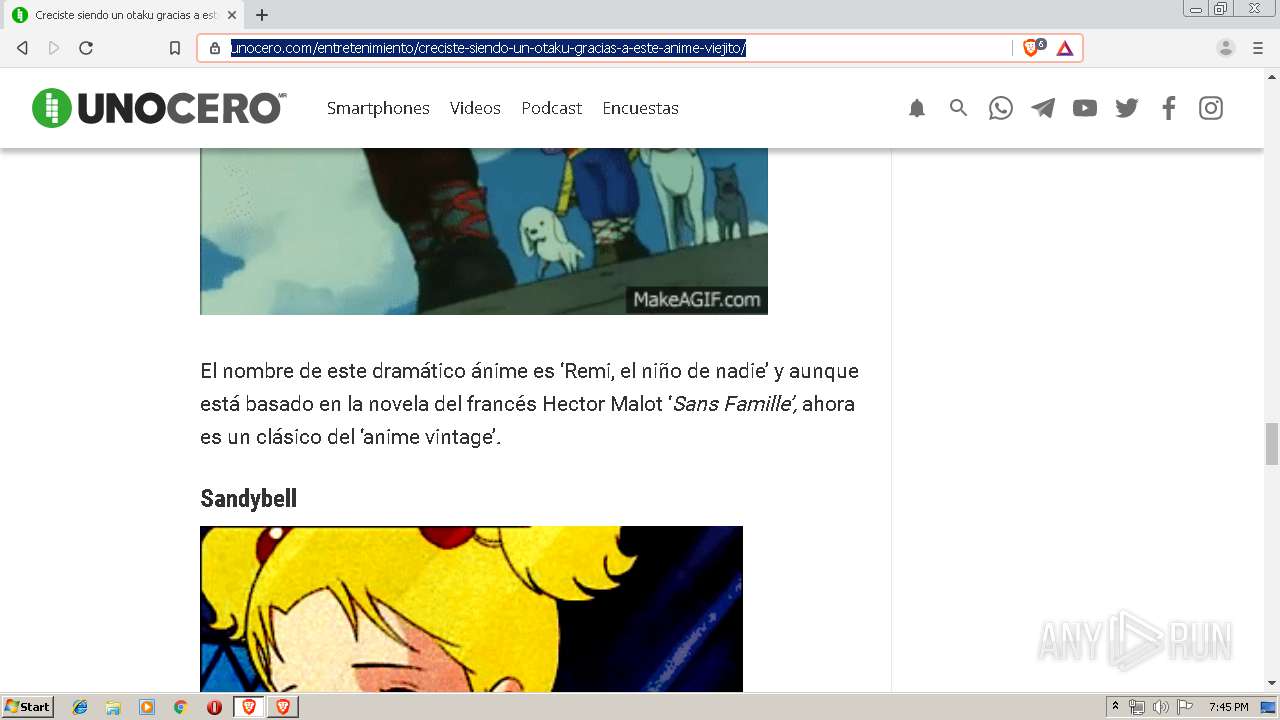Image resolution: width=1280 pixels, height=720 pixels.
Task: Go back with browser back arrow
Action: coord(22,48)
